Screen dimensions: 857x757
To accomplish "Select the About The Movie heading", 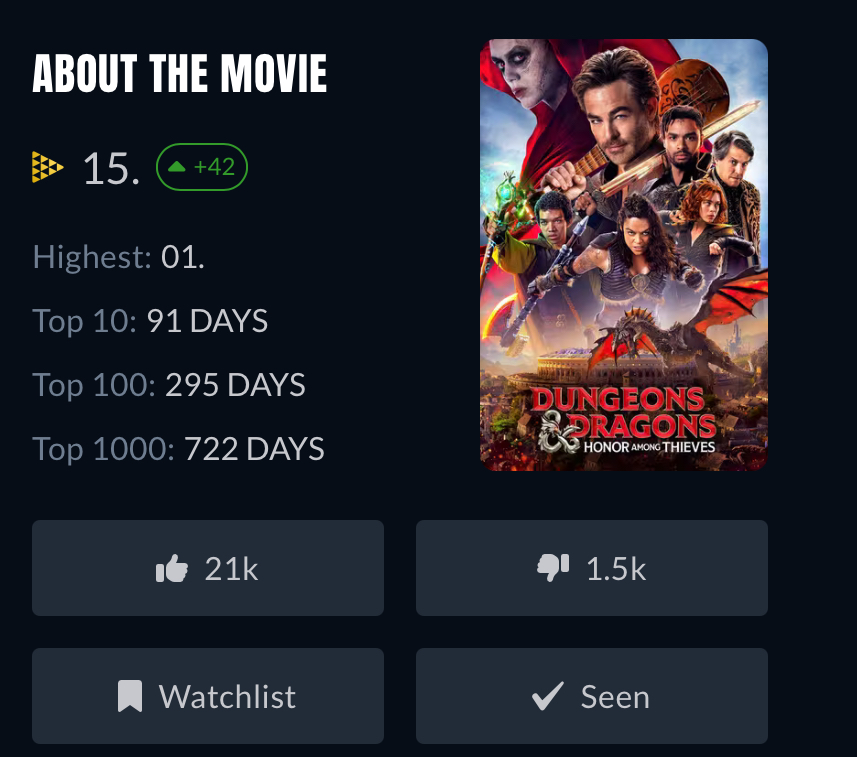I will pyautogui.click(x=180, y=74).
